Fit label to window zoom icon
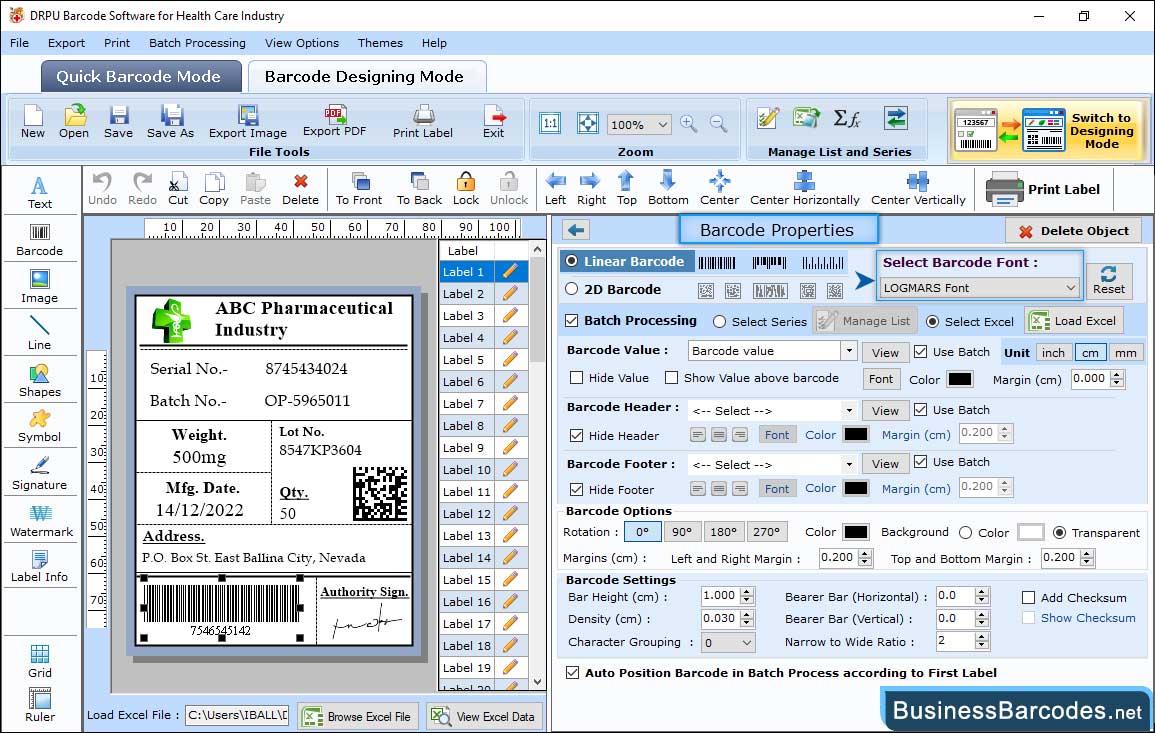This screenshot has height=733, width=1155. pos(588,123)
